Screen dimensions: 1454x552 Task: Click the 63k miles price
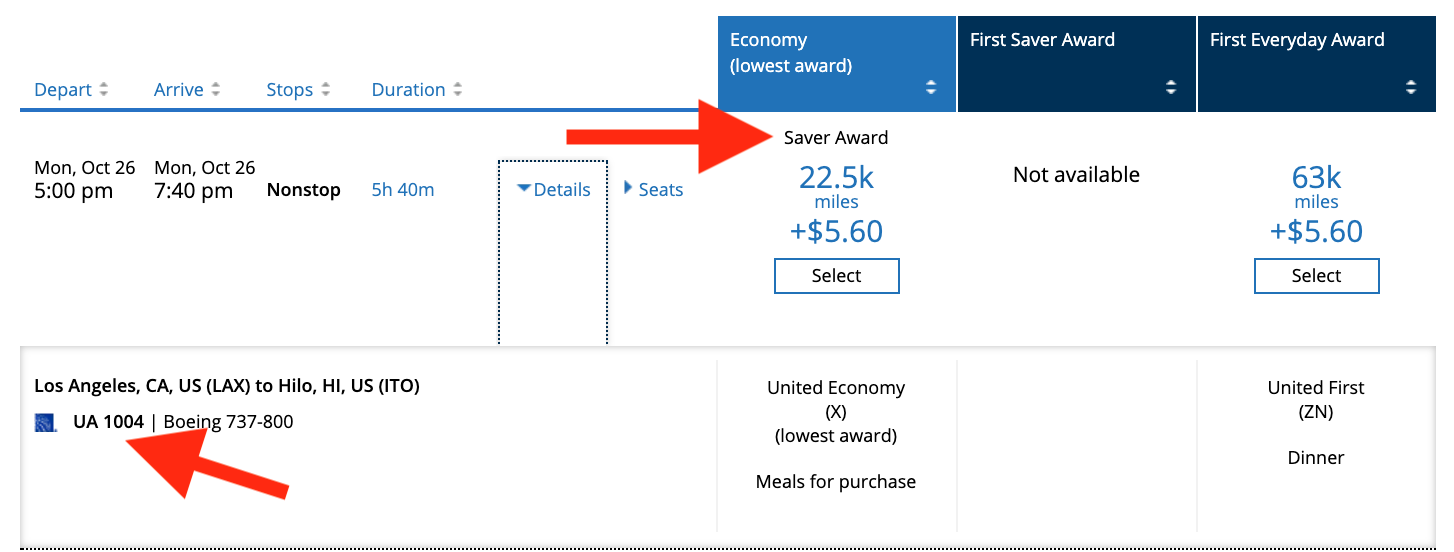click(x=1317, y=178)
